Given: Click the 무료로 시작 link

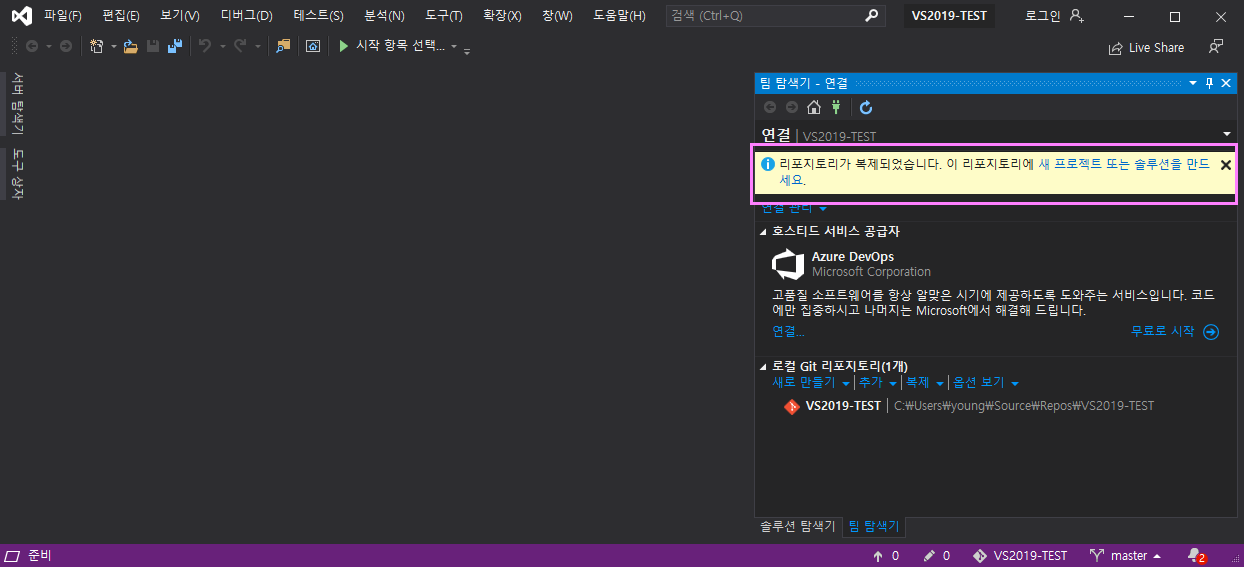Looking at the screenshot, I should 1162,331.
